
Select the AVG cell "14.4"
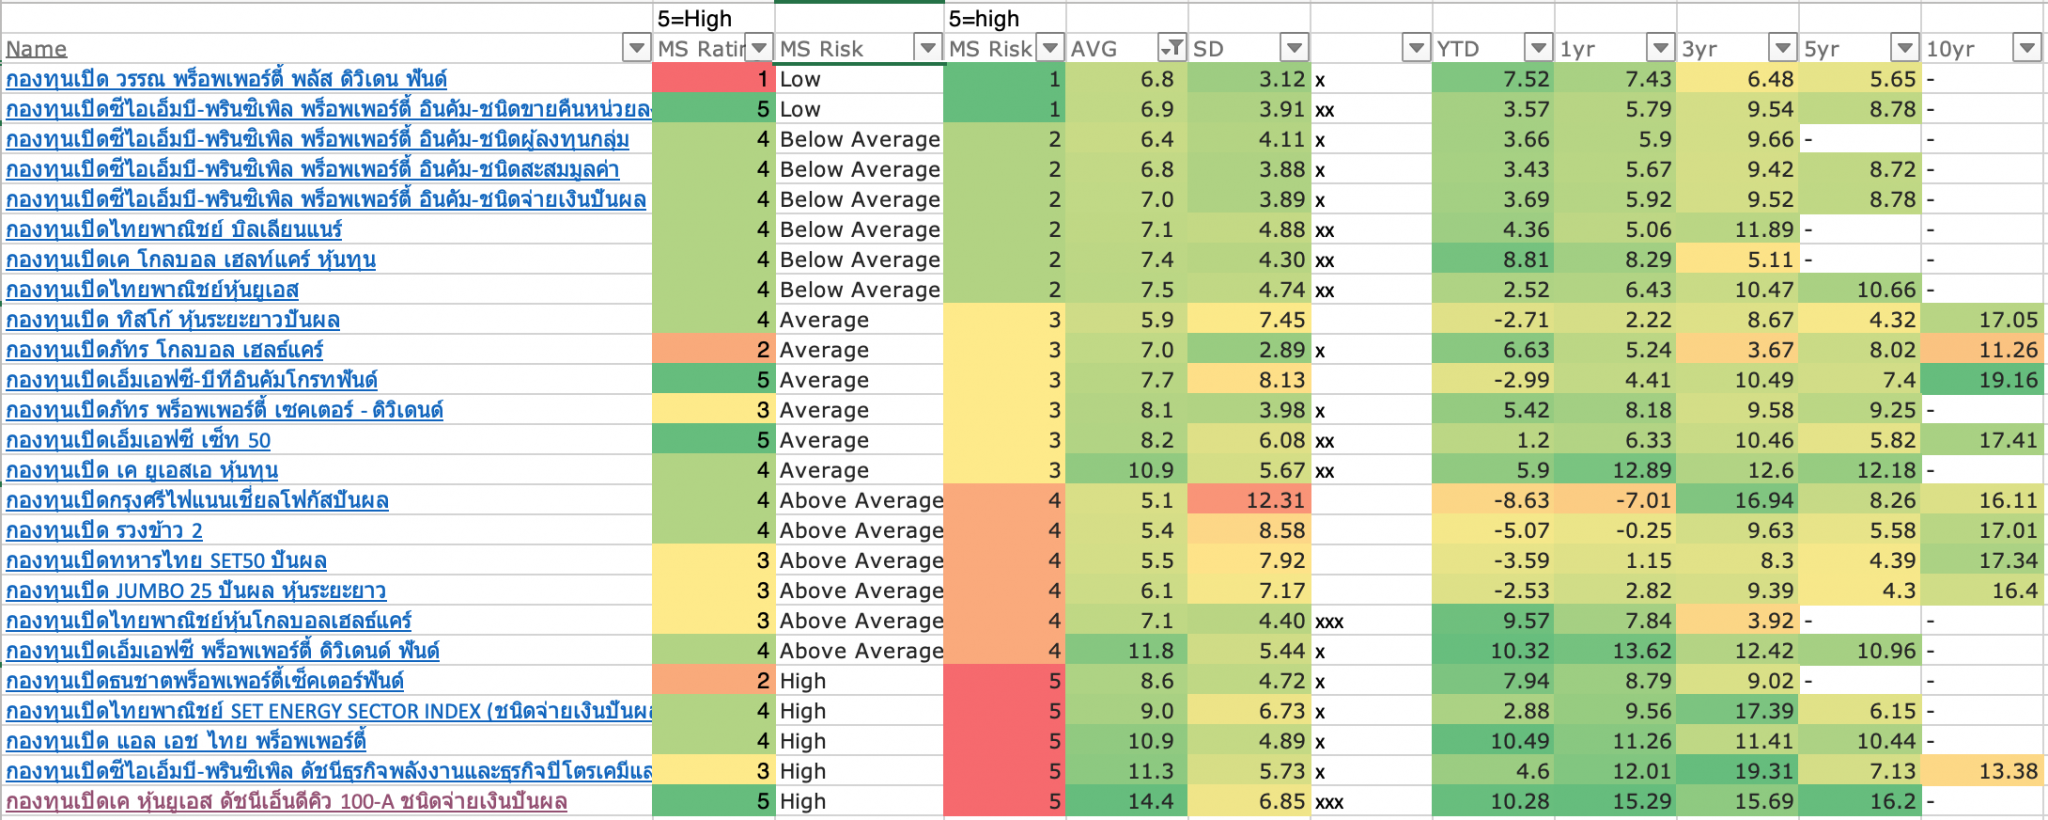pos(1126,800)
